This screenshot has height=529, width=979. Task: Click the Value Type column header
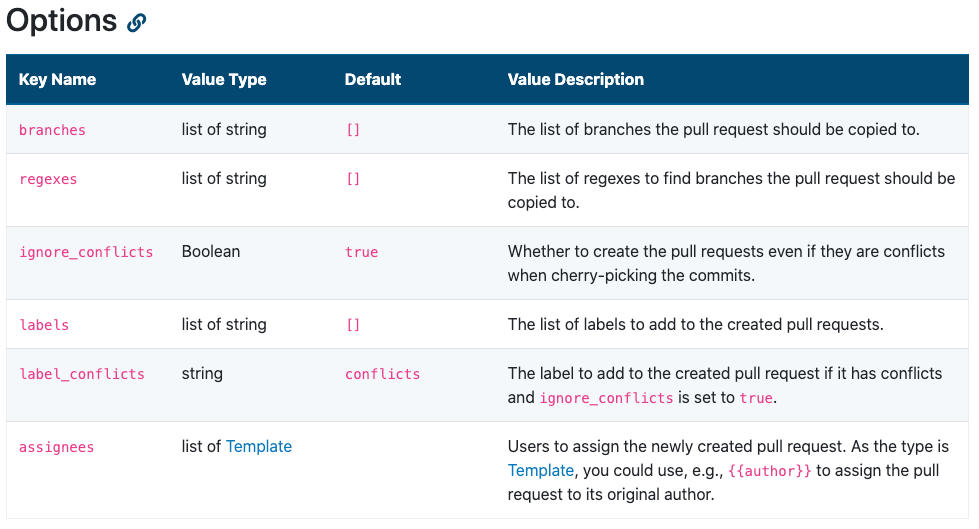[x=224, y=79]
